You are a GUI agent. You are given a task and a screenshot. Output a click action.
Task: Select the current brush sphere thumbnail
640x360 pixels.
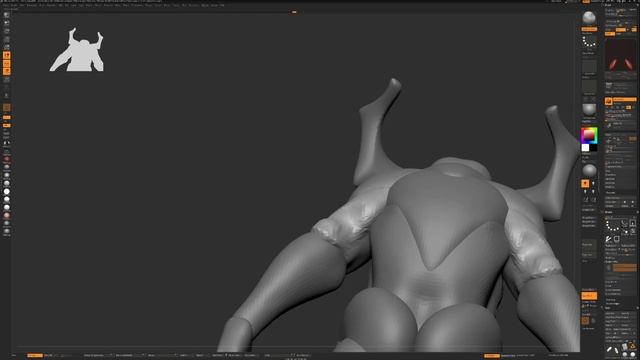pyautogui.click(x=589, y=18)
